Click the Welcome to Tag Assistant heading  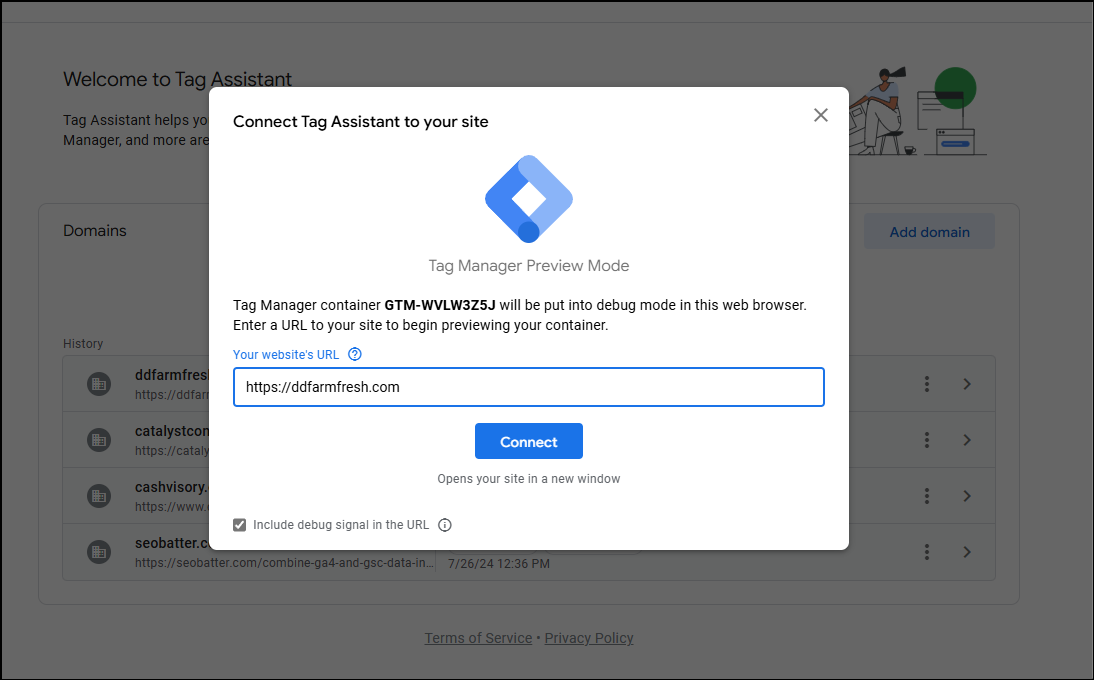click(x=177, y=80)
